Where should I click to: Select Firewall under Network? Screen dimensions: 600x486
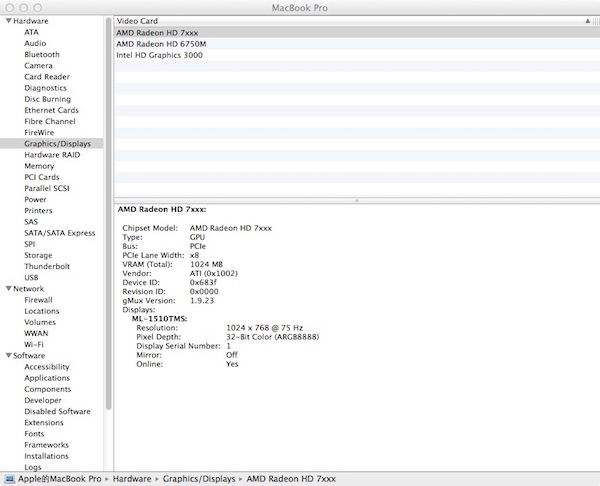tap(38, 300)
